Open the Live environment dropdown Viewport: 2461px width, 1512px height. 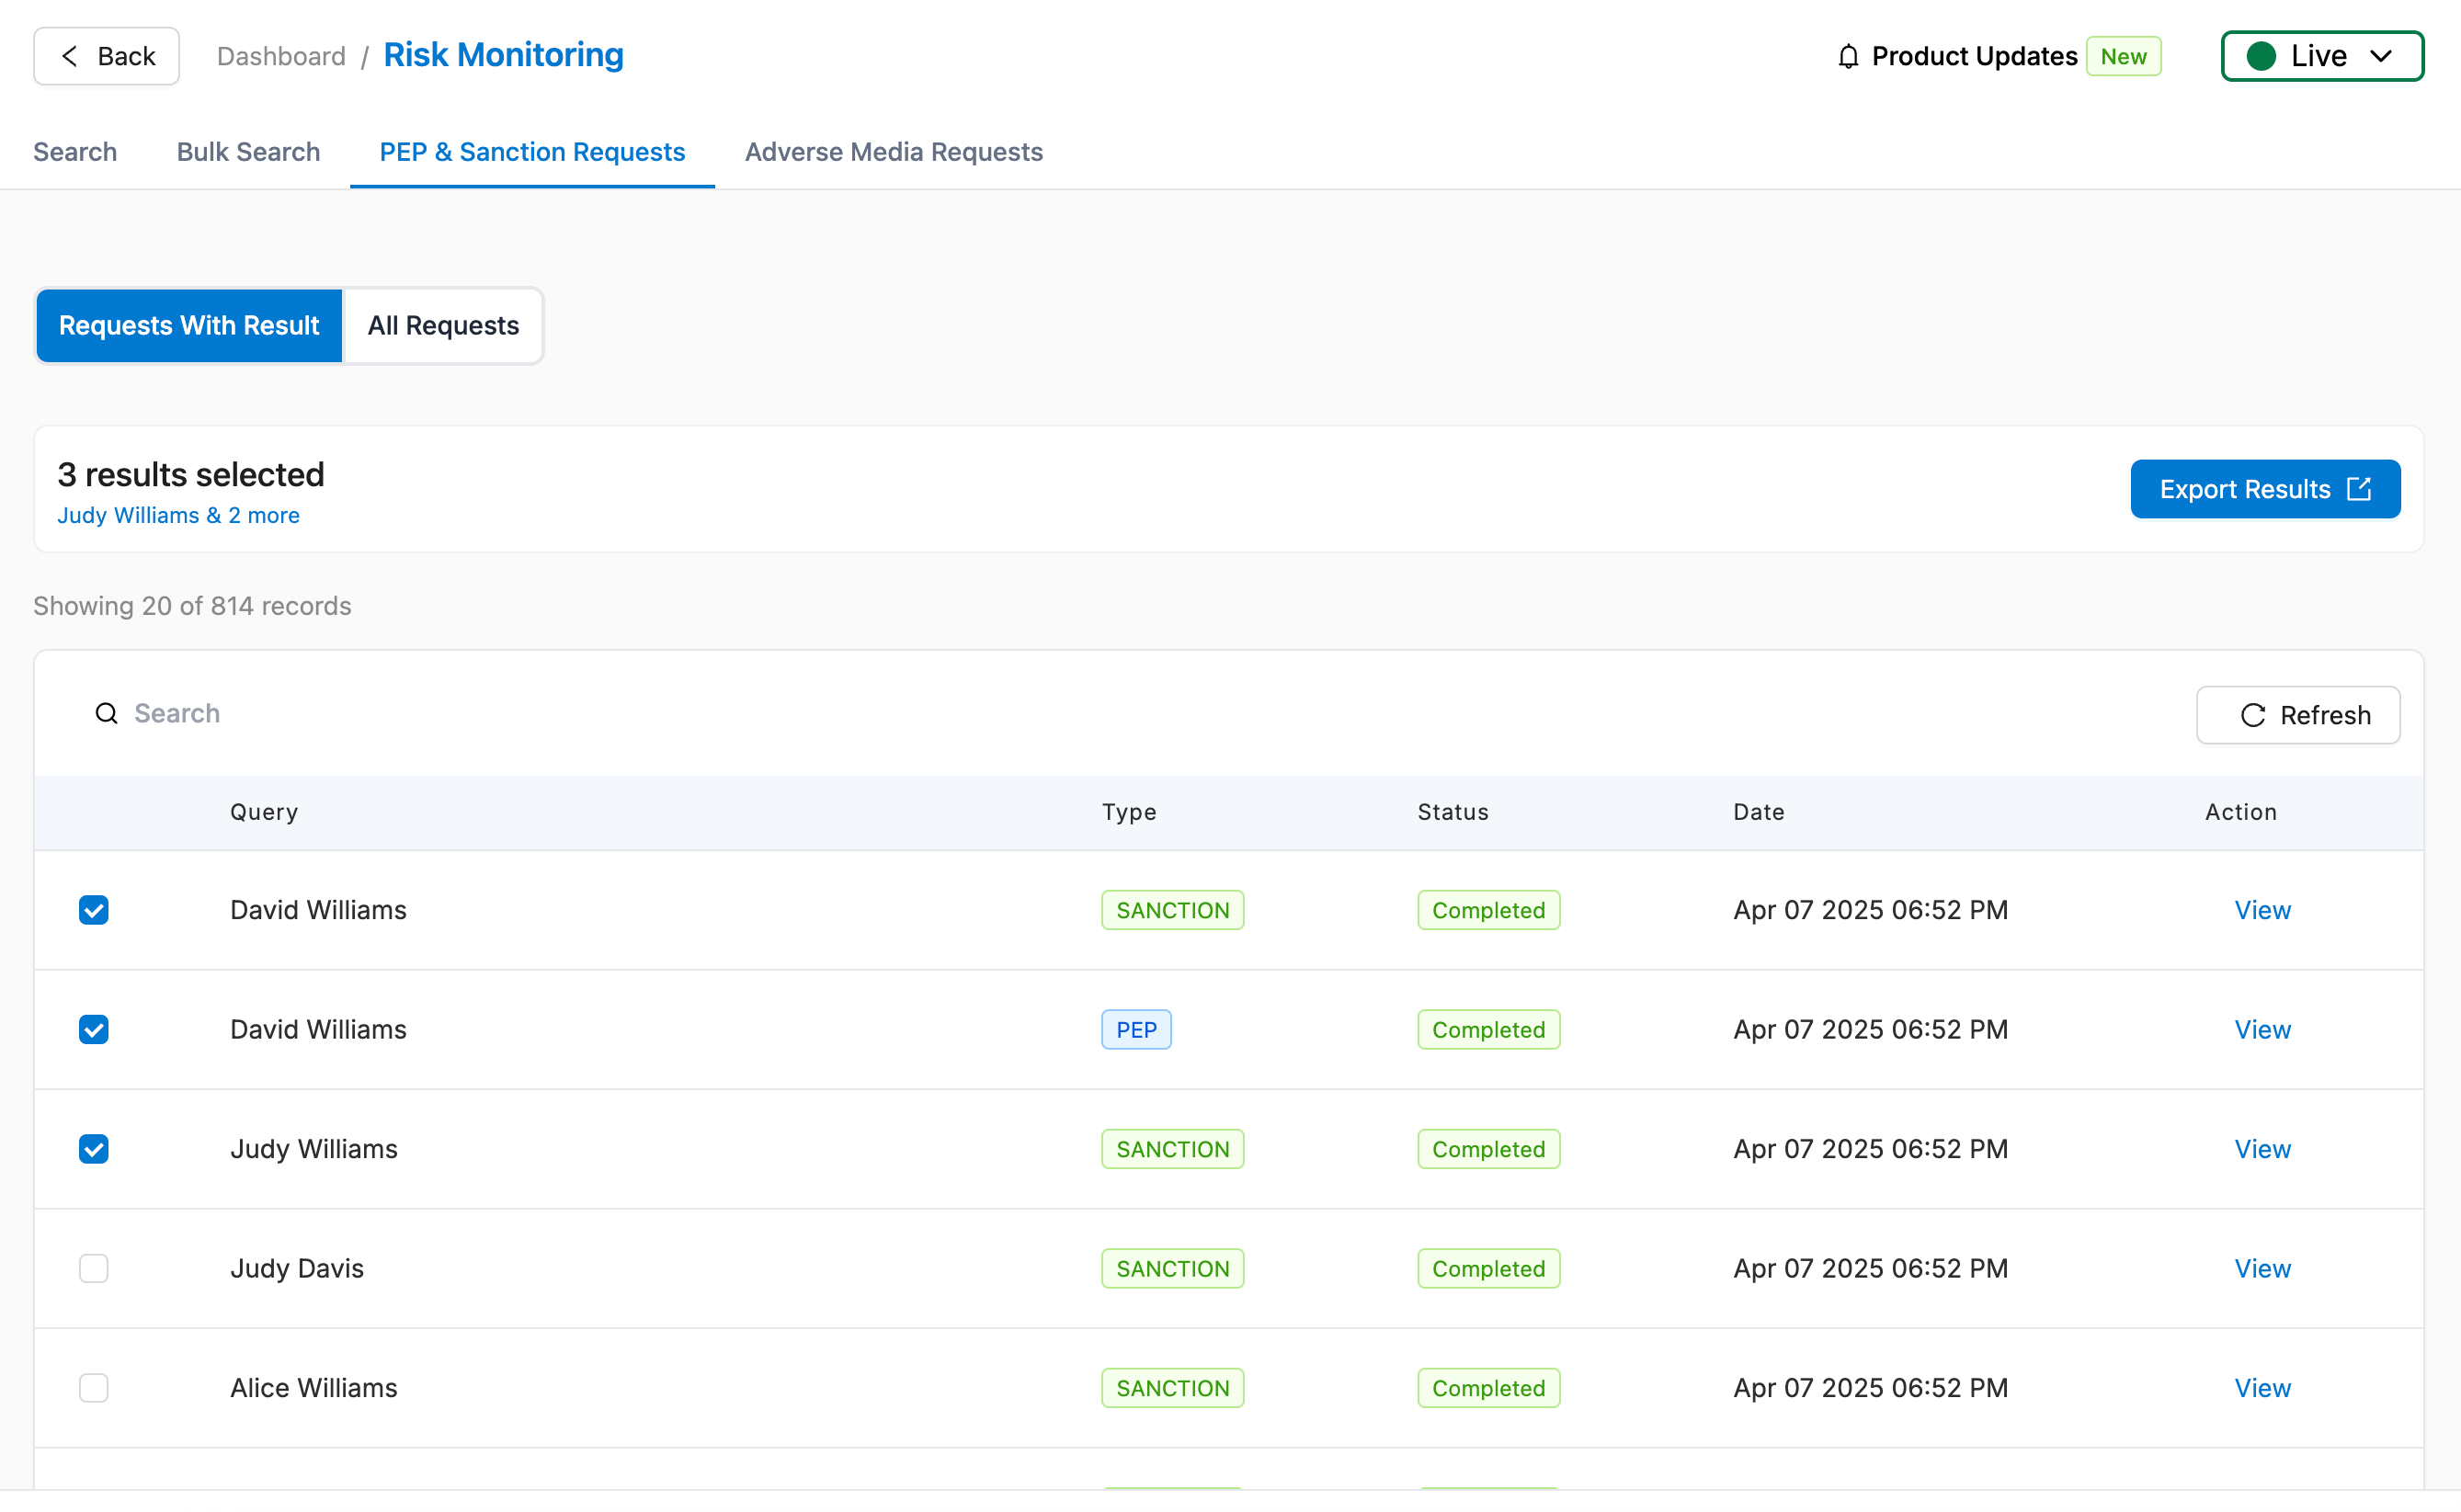click(x=2322, y=56)
